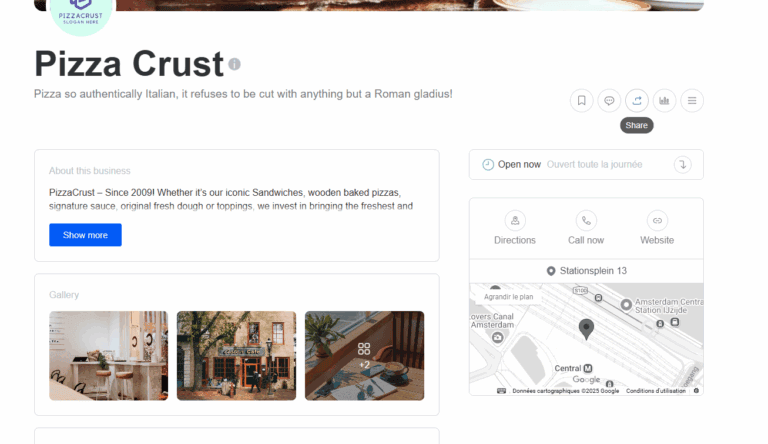
Task: Open the gallery photo of the café storefront
Action: pyautogui.click(x=236, y=356)
